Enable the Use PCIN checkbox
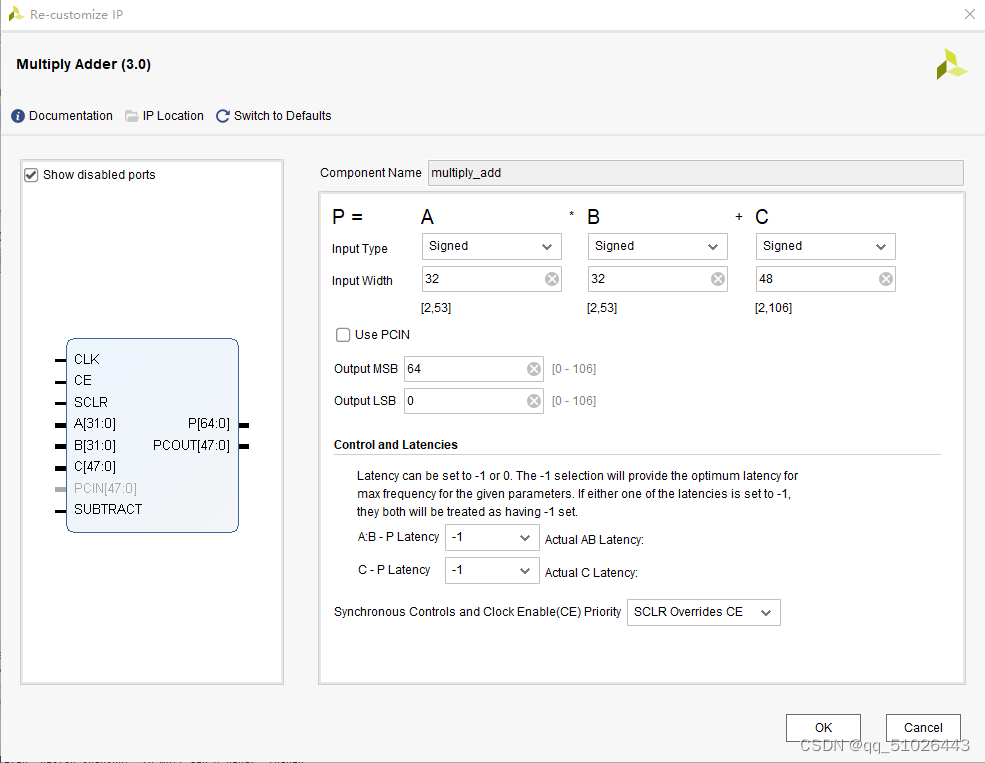 click(x=343, y=335)
